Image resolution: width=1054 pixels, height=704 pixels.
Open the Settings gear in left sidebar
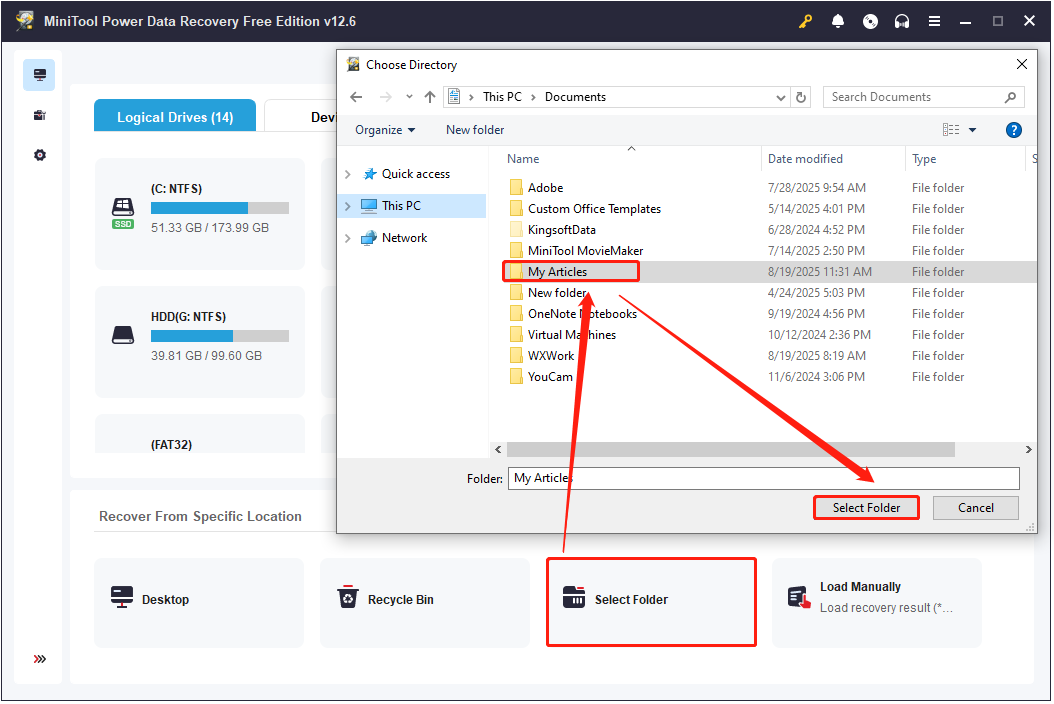pyautogui.click(x=39, y=154)
